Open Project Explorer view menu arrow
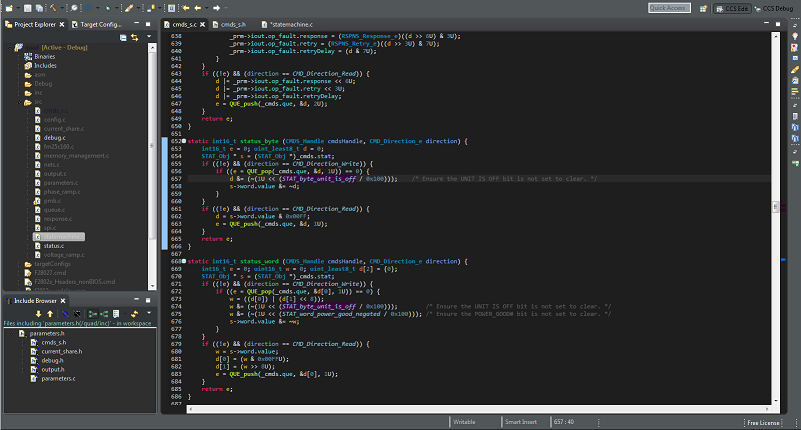This screenshot has height=430, width=801. pyautogui.click(x=149, y=37)
